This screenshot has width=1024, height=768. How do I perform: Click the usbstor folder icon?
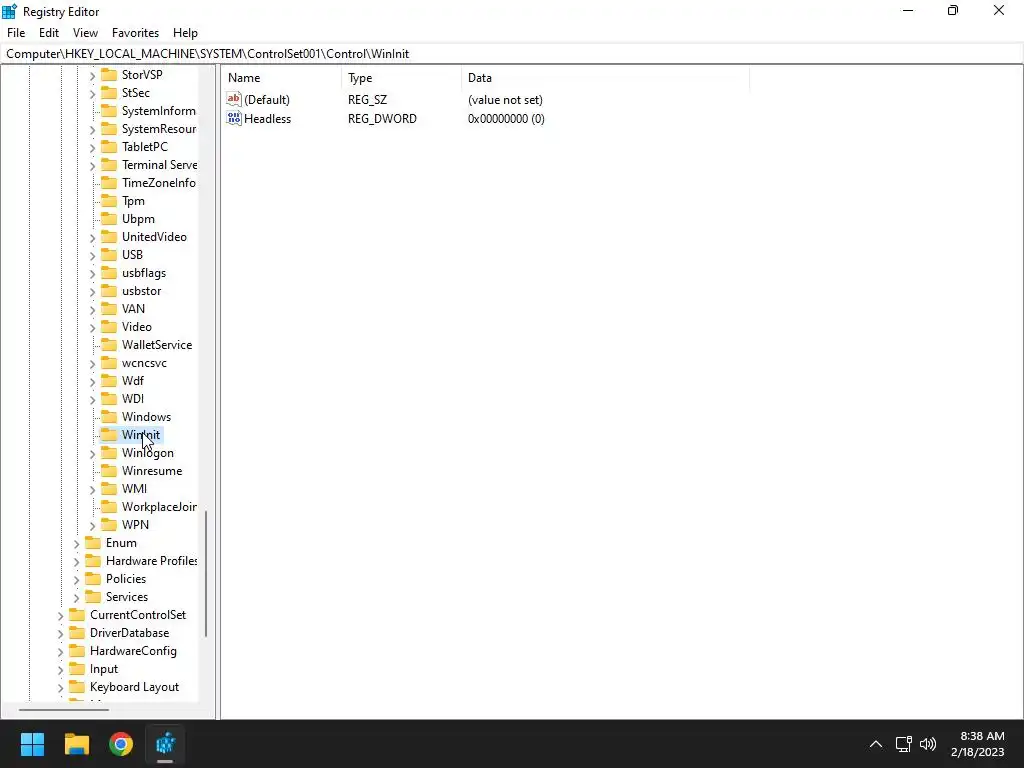109,291
